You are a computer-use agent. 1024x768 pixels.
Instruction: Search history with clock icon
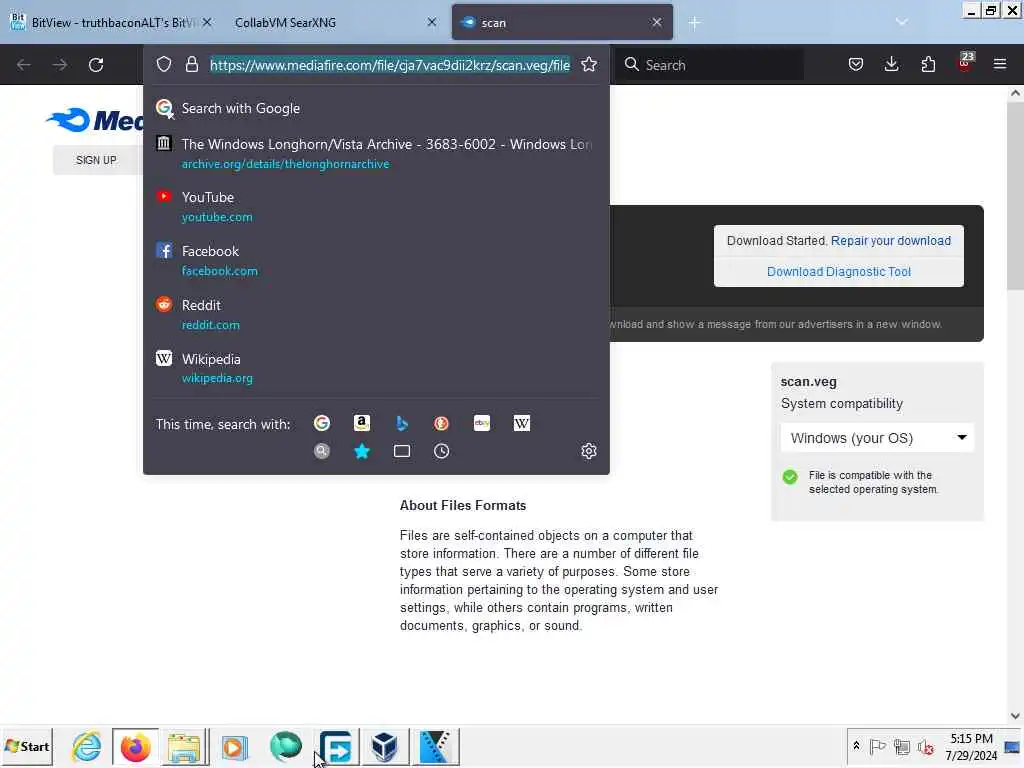[x=441, y=451]
